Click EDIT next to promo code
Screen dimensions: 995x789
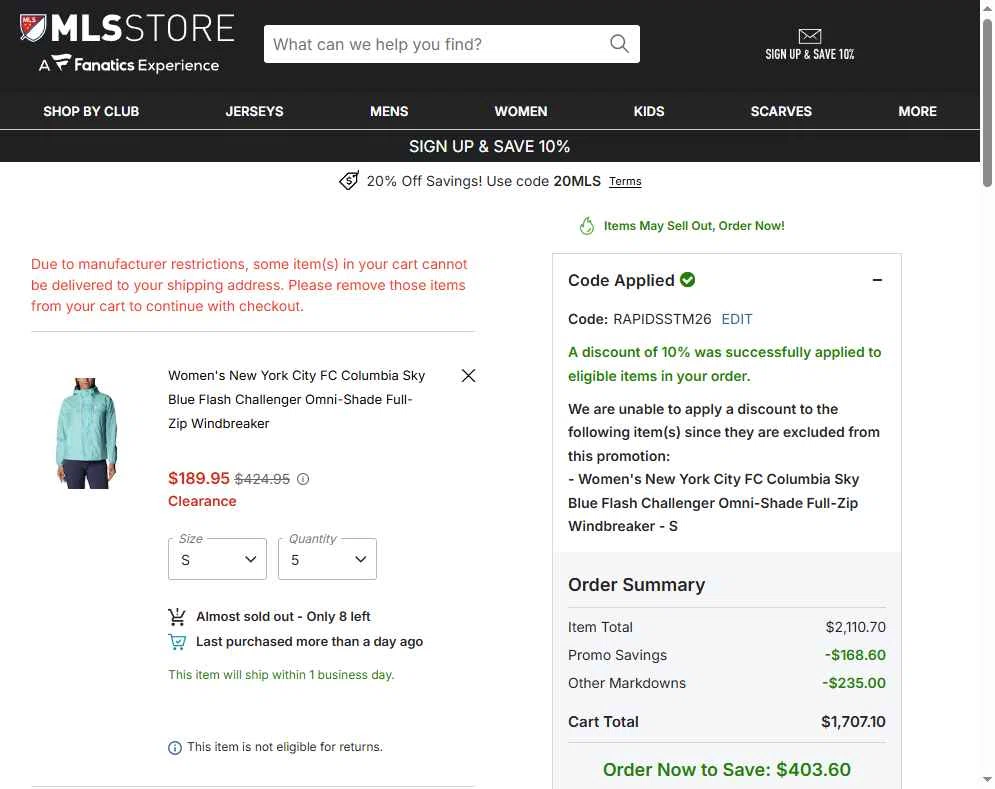click(x=737, y=319)
